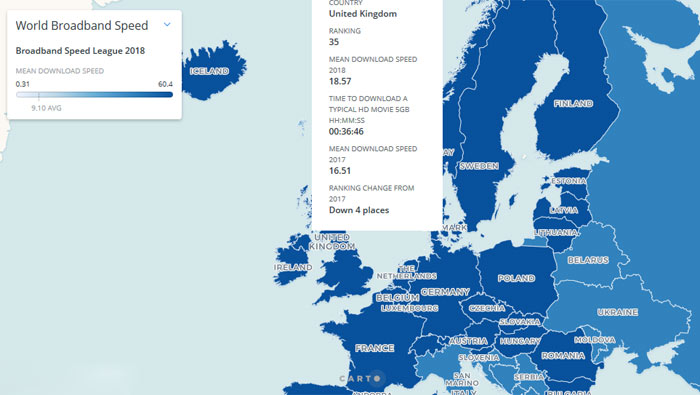The height and width of the screenshot is (395, 700).
Task: Select Estonia on the map
Action: click(x=569, y=181)
